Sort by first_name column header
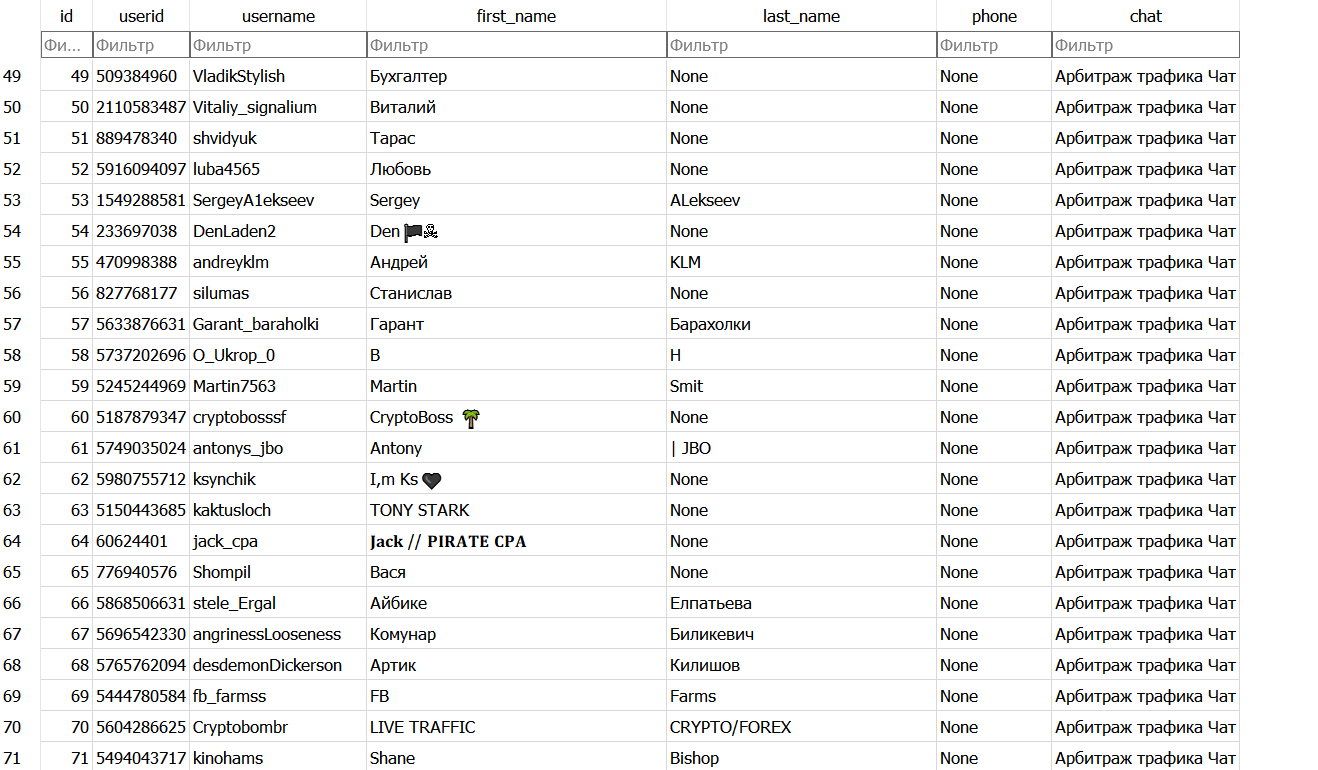The image size is (1318, 770). (516, 16)
